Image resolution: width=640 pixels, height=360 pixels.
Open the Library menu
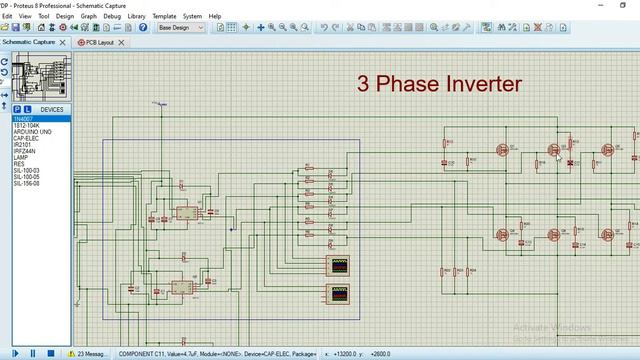[x=136, y=16]
